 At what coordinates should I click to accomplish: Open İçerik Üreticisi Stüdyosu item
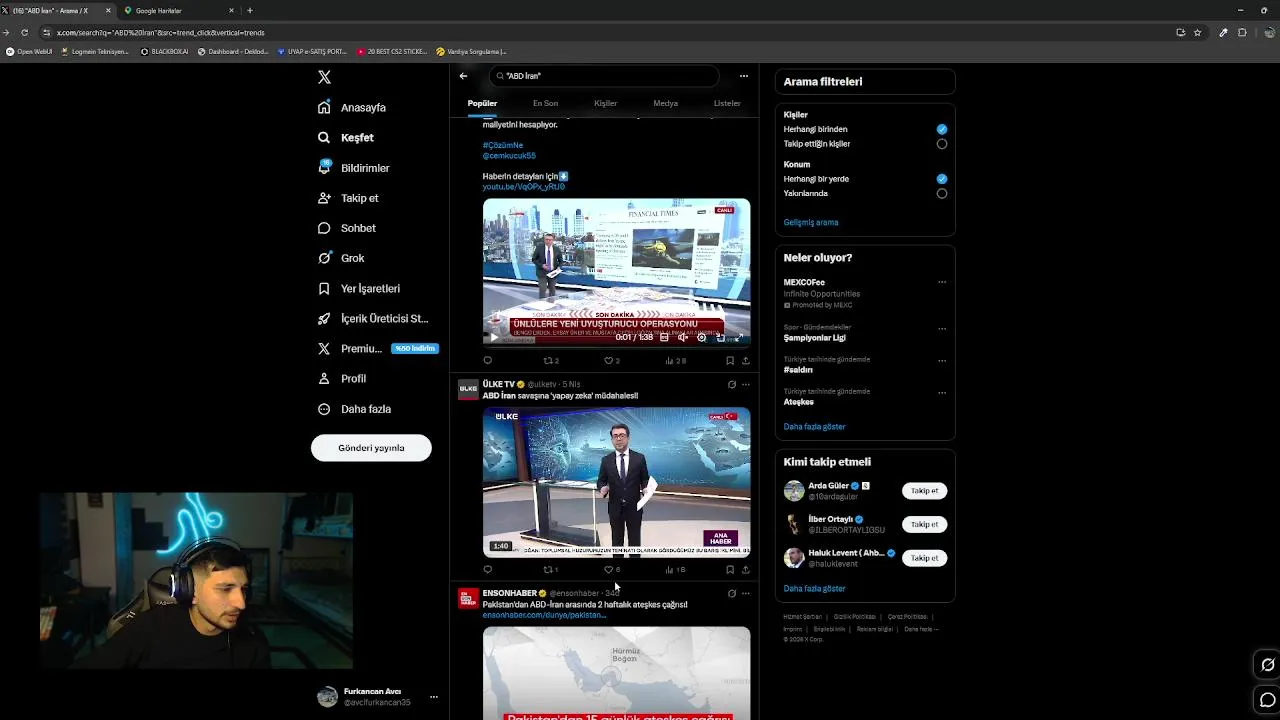[373, 318]
